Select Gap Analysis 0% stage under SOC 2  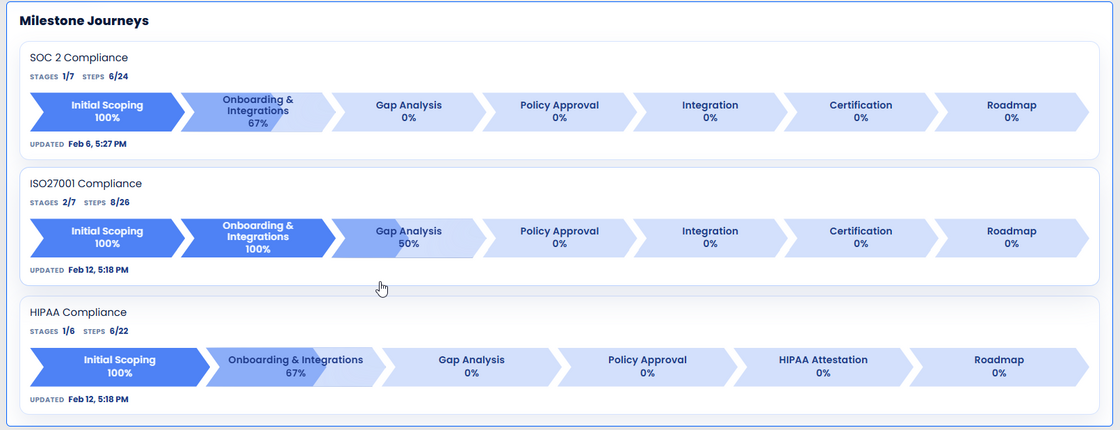(408, 111)
